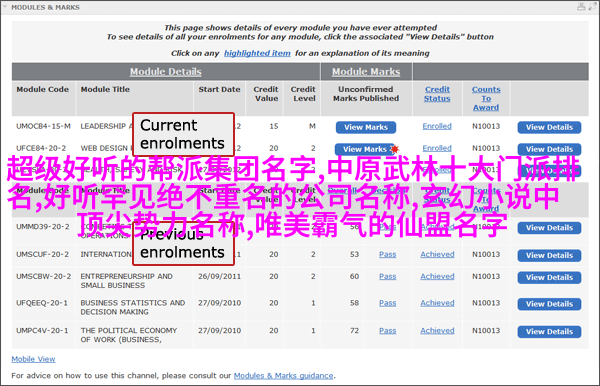The width and height of the screenshot is (600, 386).
Task: Click the red star icon beside View Marks
Action: pos(395,149)
